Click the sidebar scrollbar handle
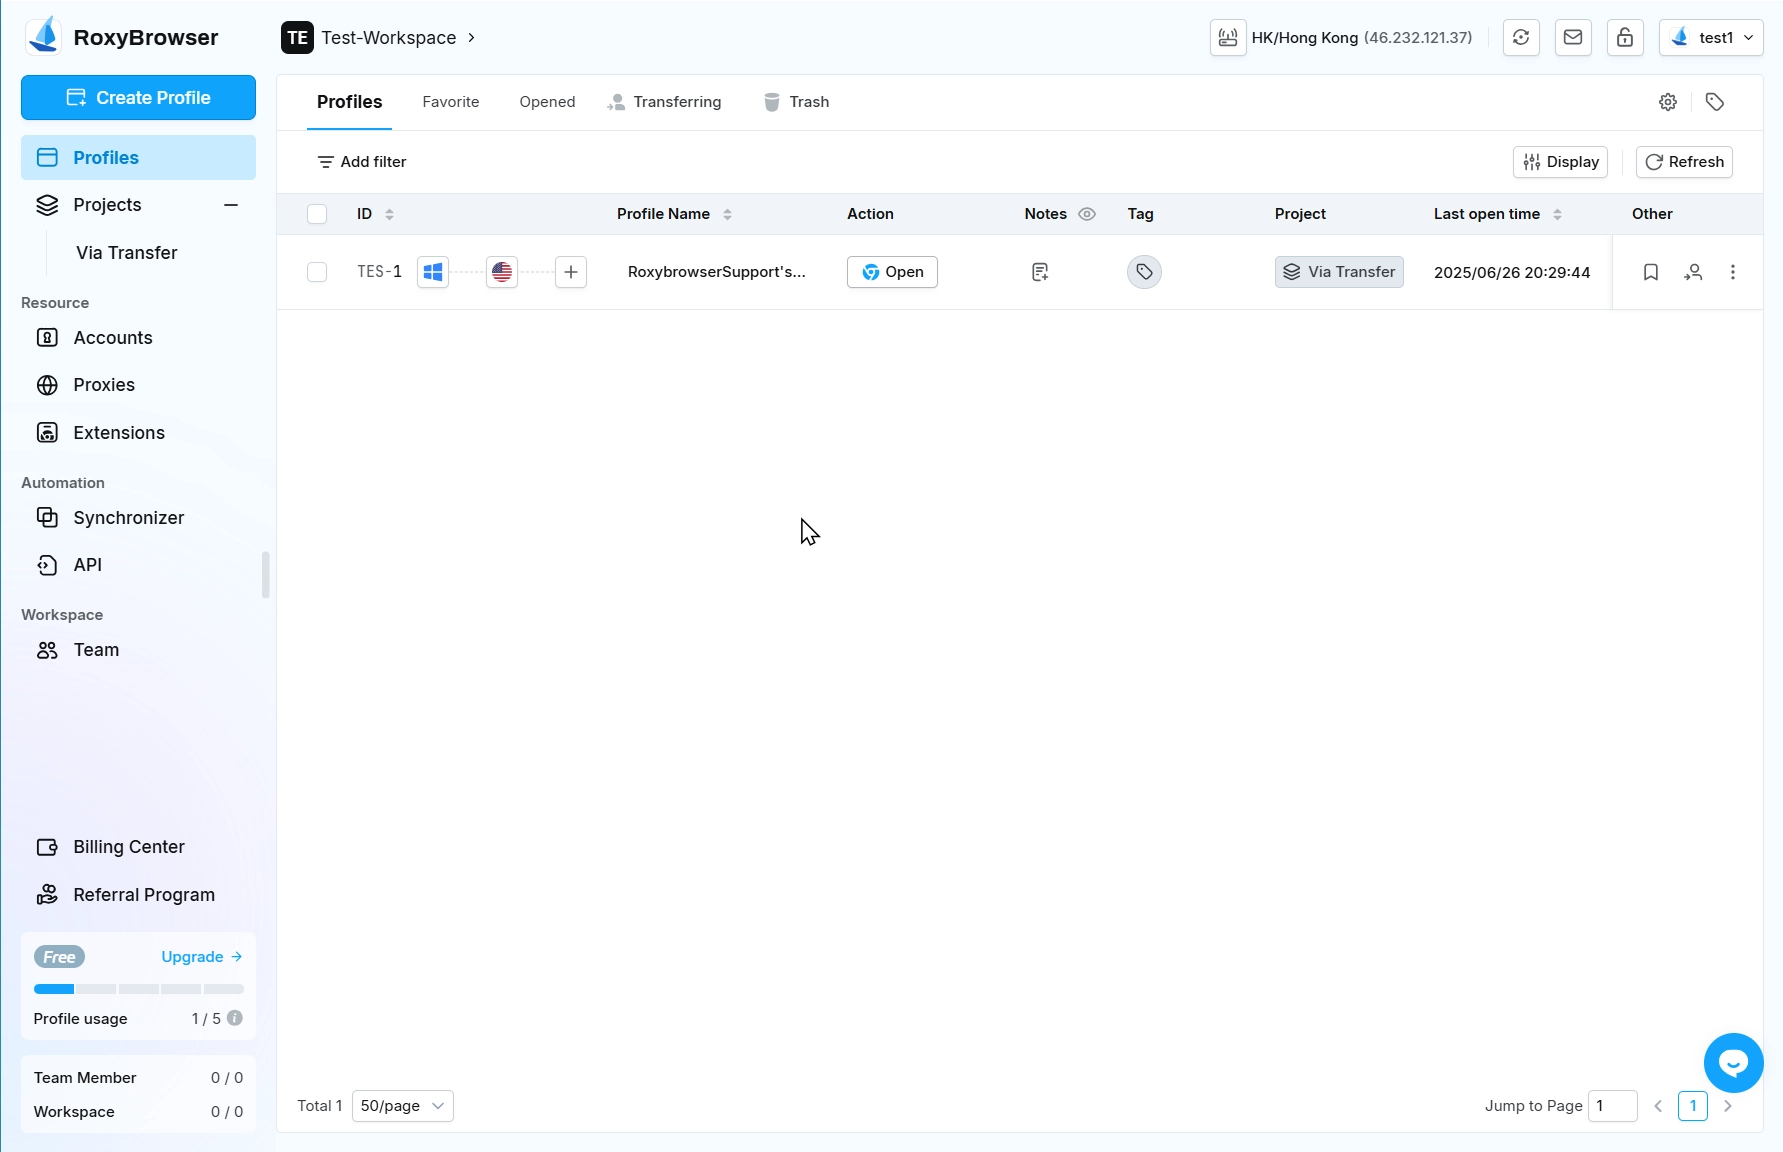The height and width of the screenshot is (1152, 1783). pyautogui.click(x=265, y=575)
